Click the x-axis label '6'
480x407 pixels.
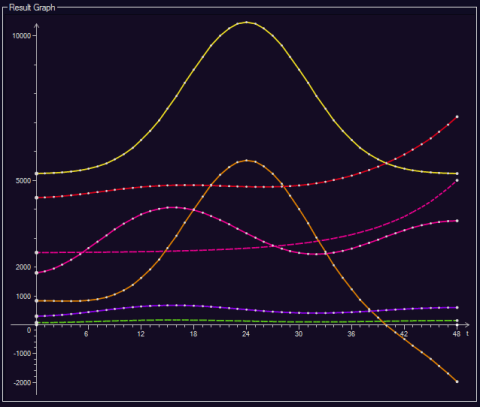tap(86, 334)
